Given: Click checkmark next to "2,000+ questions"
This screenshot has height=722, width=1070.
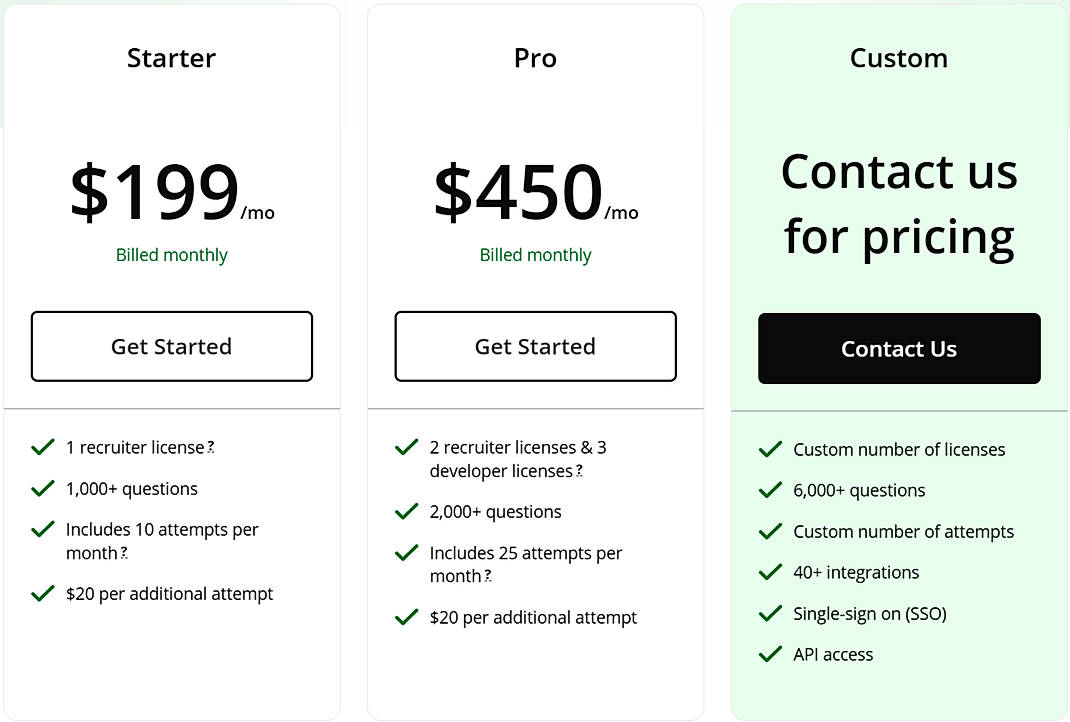Looking at the screenshot, I should [407, 511].
